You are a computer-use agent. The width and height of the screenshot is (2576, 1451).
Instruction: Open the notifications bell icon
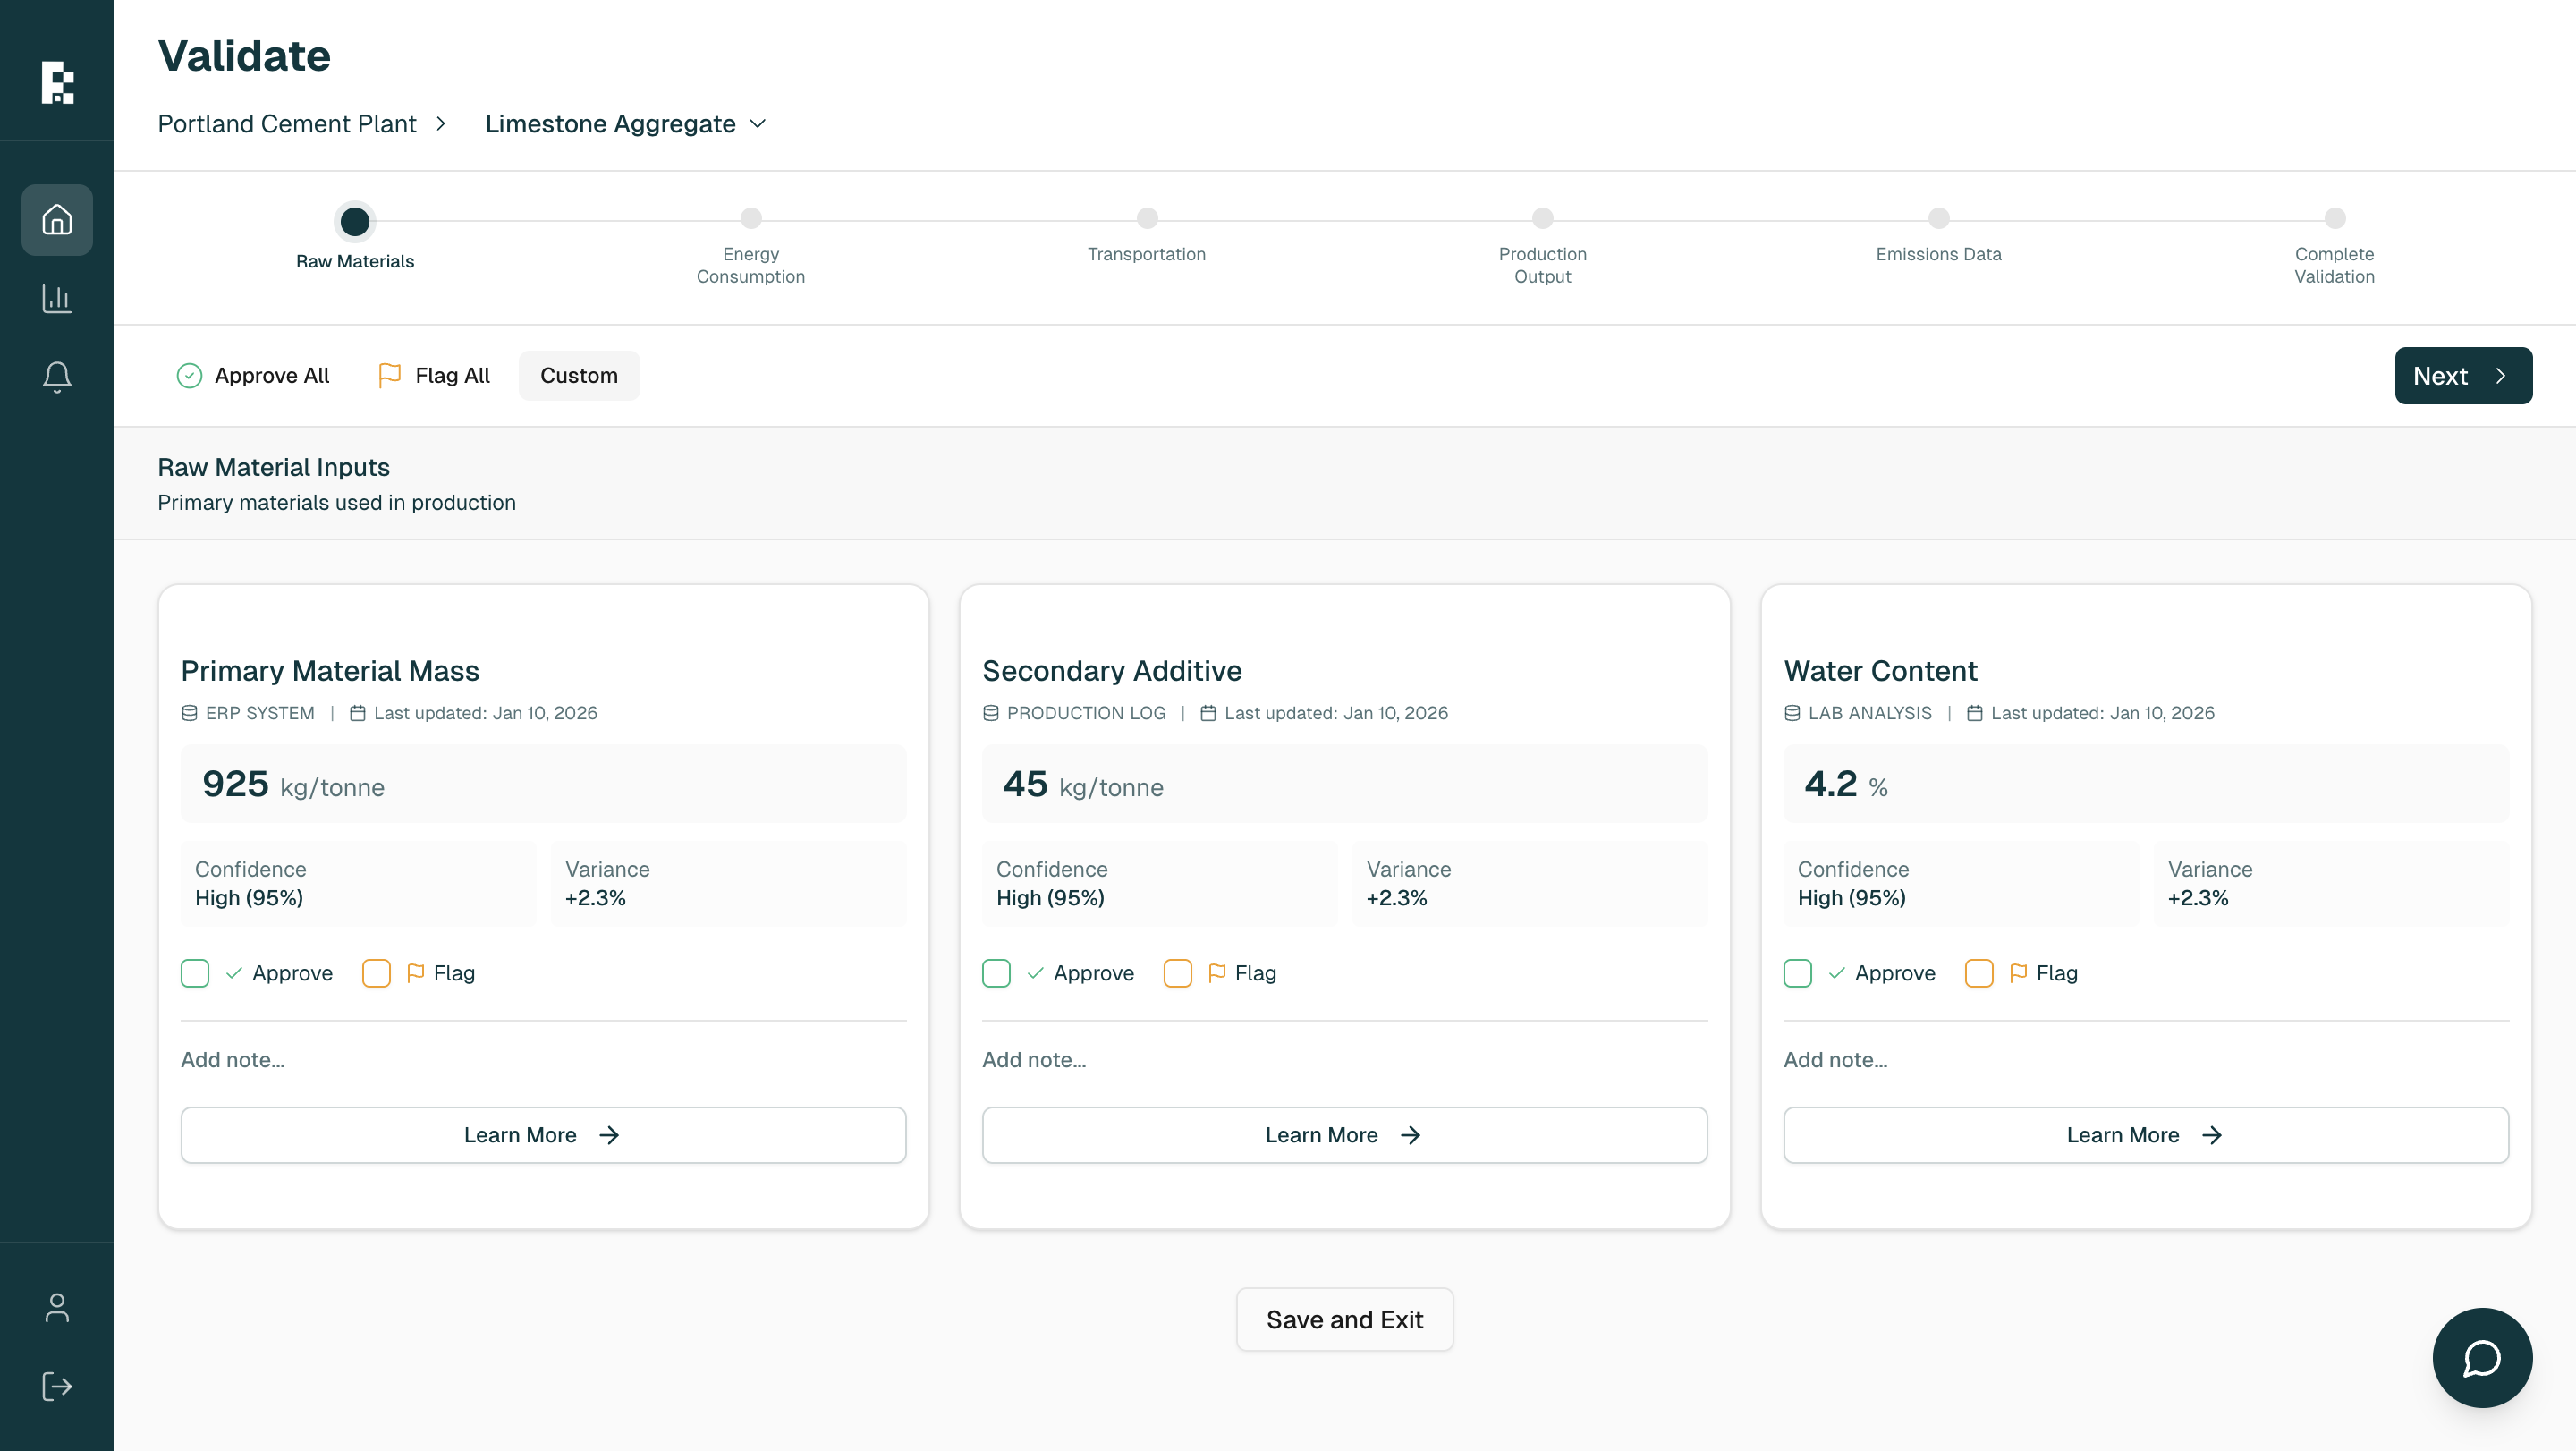coord(57,377)
